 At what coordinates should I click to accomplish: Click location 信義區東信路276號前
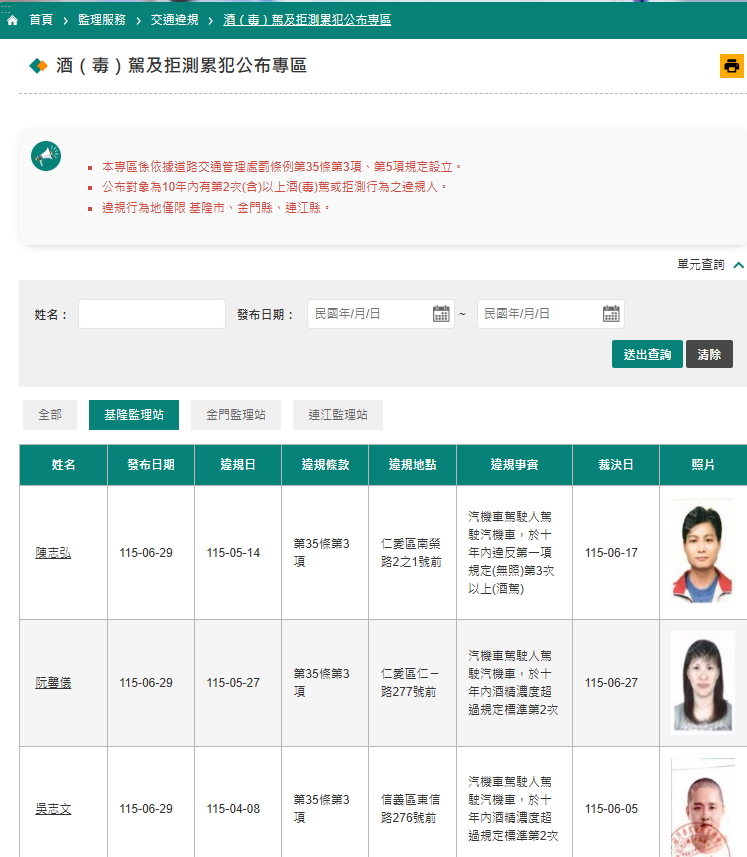point(410,809)
